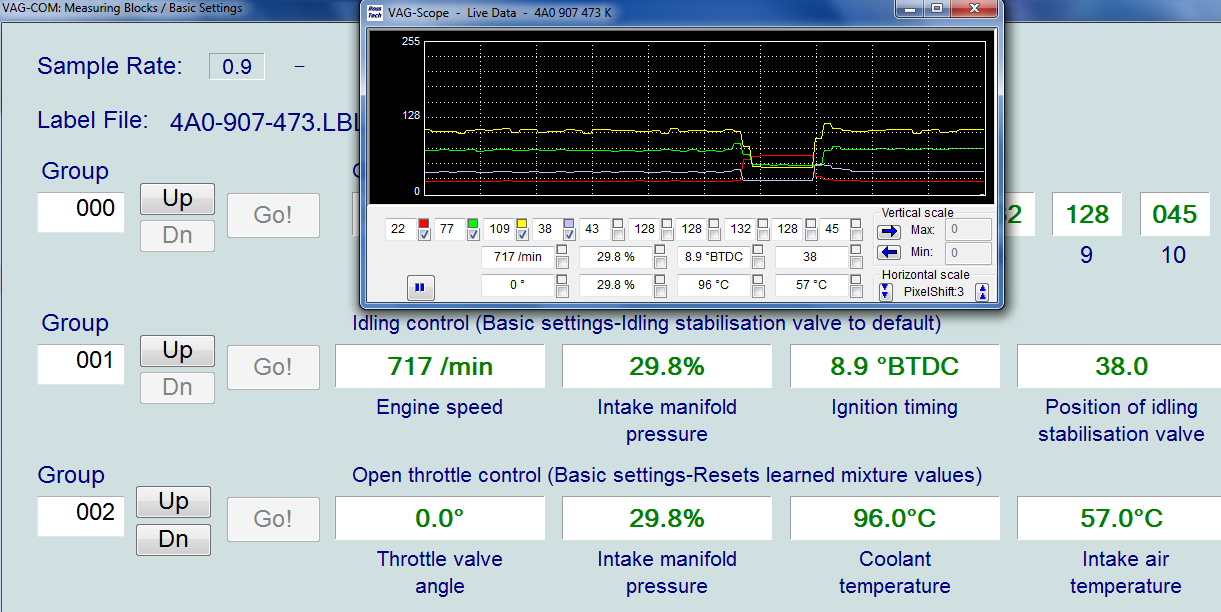Click the throttle valve angle value 0.0°
This screenshot has height=612, width=1221.
(440, 519)
